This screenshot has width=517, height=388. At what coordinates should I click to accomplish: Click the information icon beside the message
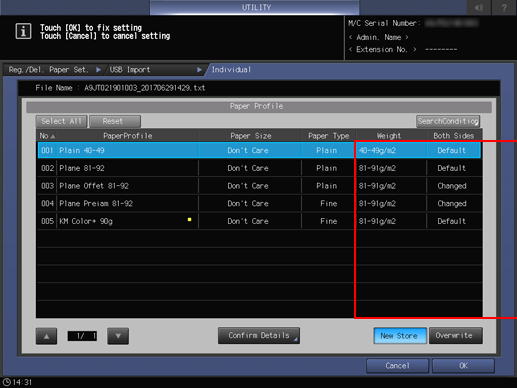(x=23, y=31)
